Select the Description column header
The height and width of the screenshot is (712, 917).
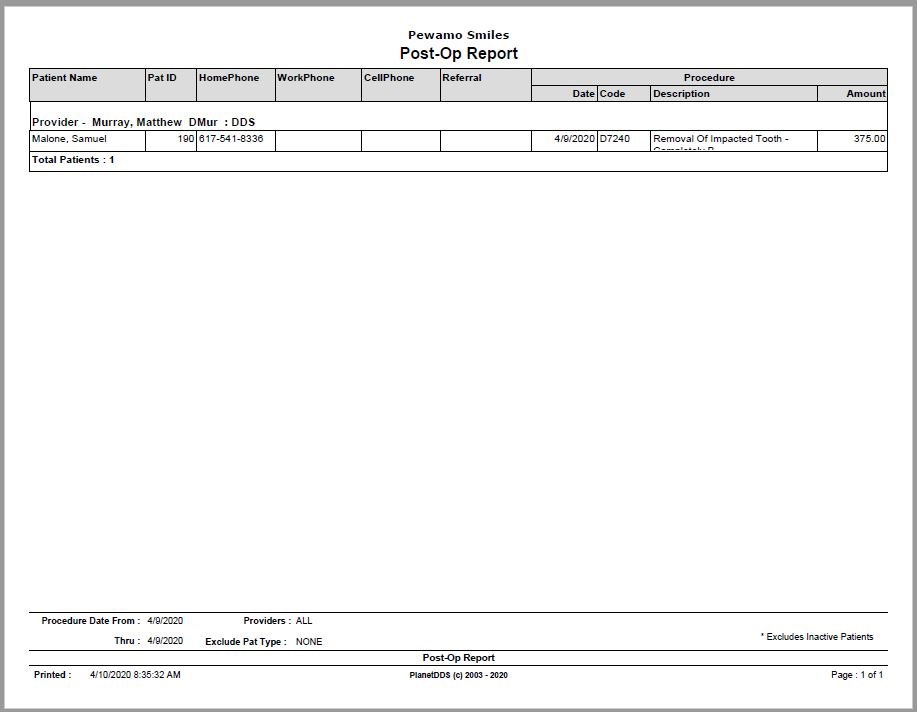click(x=681, y=94)
